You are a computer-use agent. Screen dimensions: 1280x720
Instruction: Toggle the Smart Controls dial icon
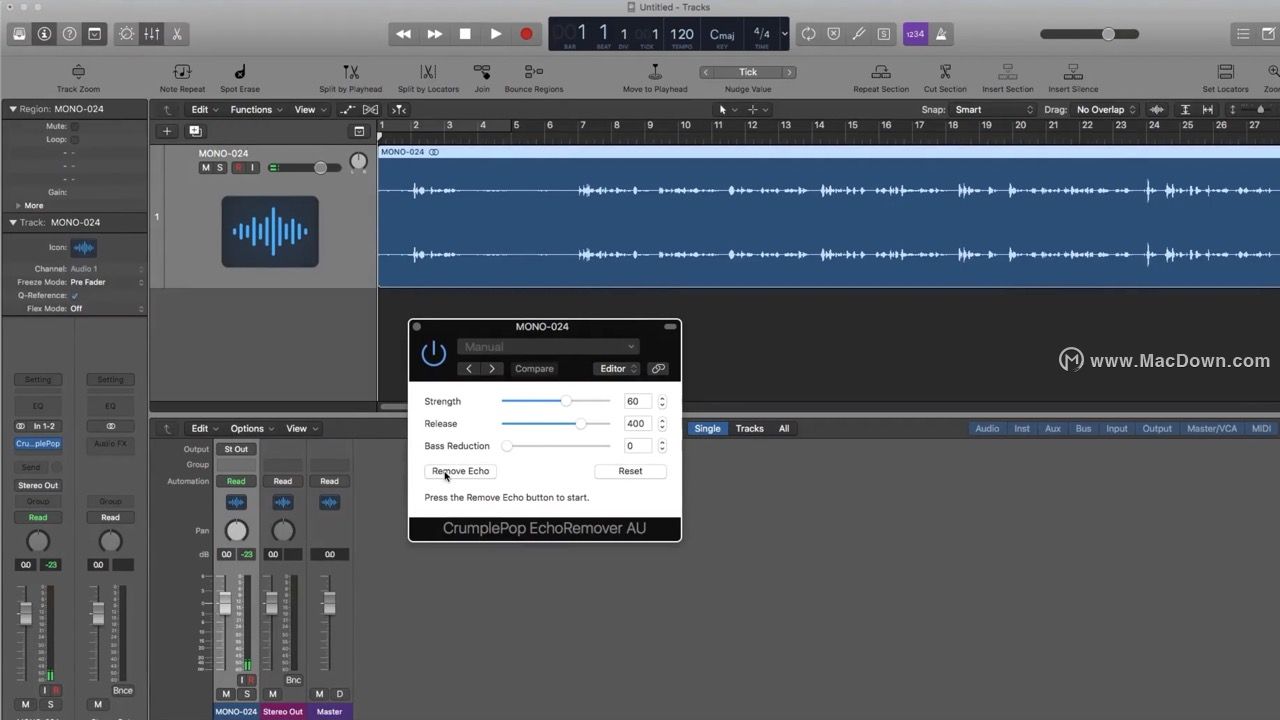coord(126,34)
